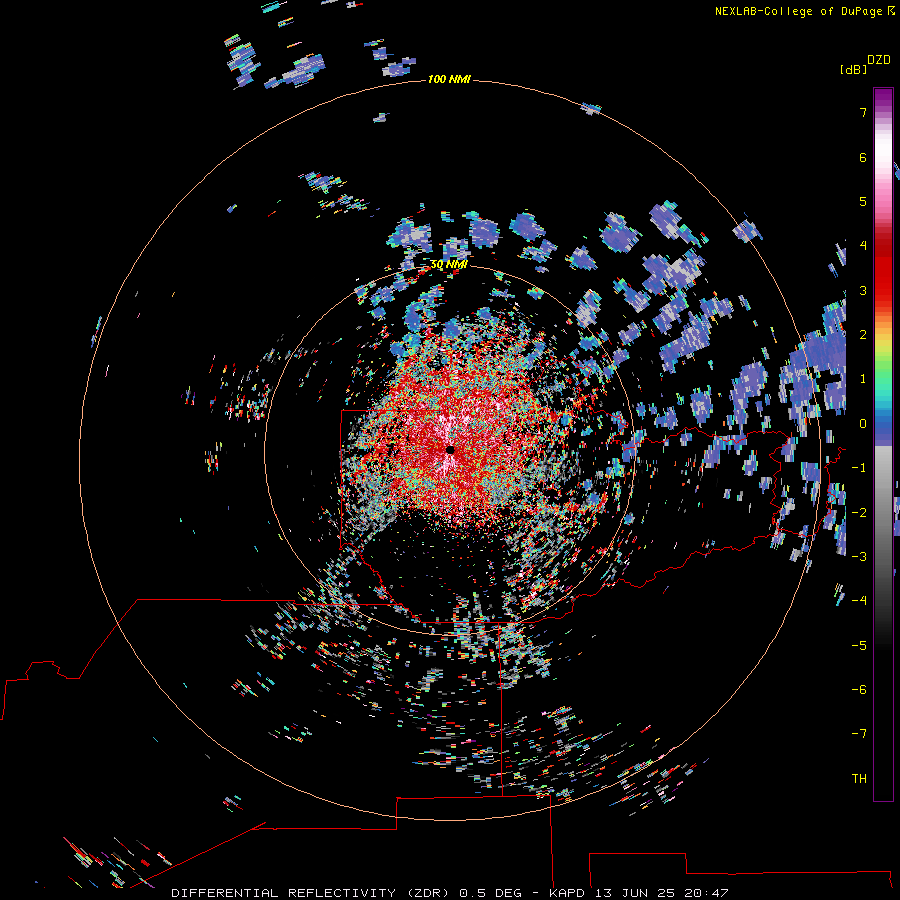Click the '4' value on the color scale
This screenshot has width=900, height=900.
(x=863, y=246)
